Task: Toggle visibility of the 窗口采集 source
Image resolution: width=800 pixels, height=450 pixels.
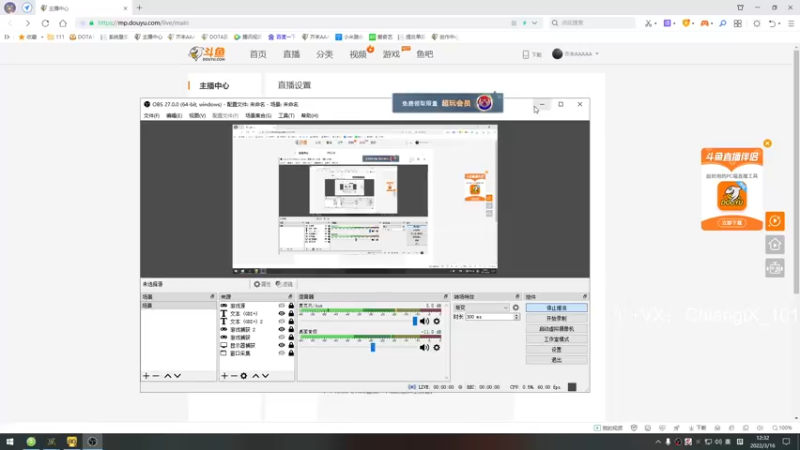Action: [x=282, y=353]
